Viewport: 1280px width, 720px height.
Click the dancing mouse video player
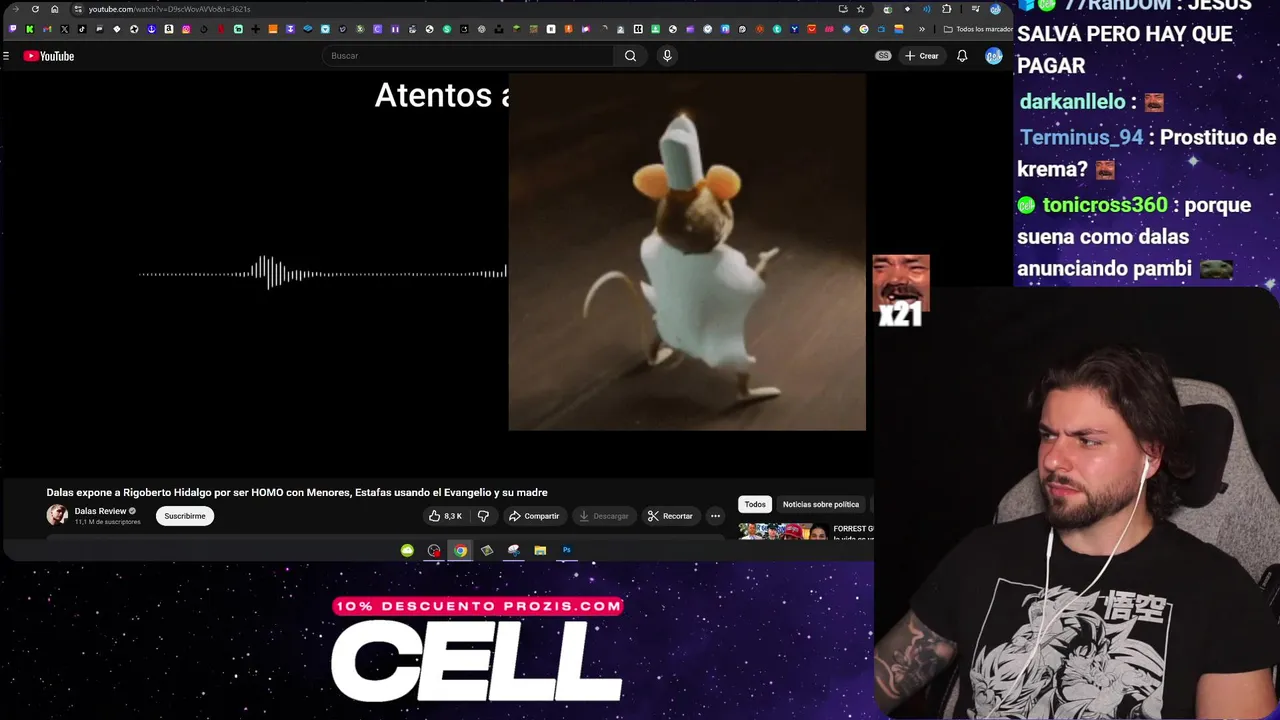687,252
